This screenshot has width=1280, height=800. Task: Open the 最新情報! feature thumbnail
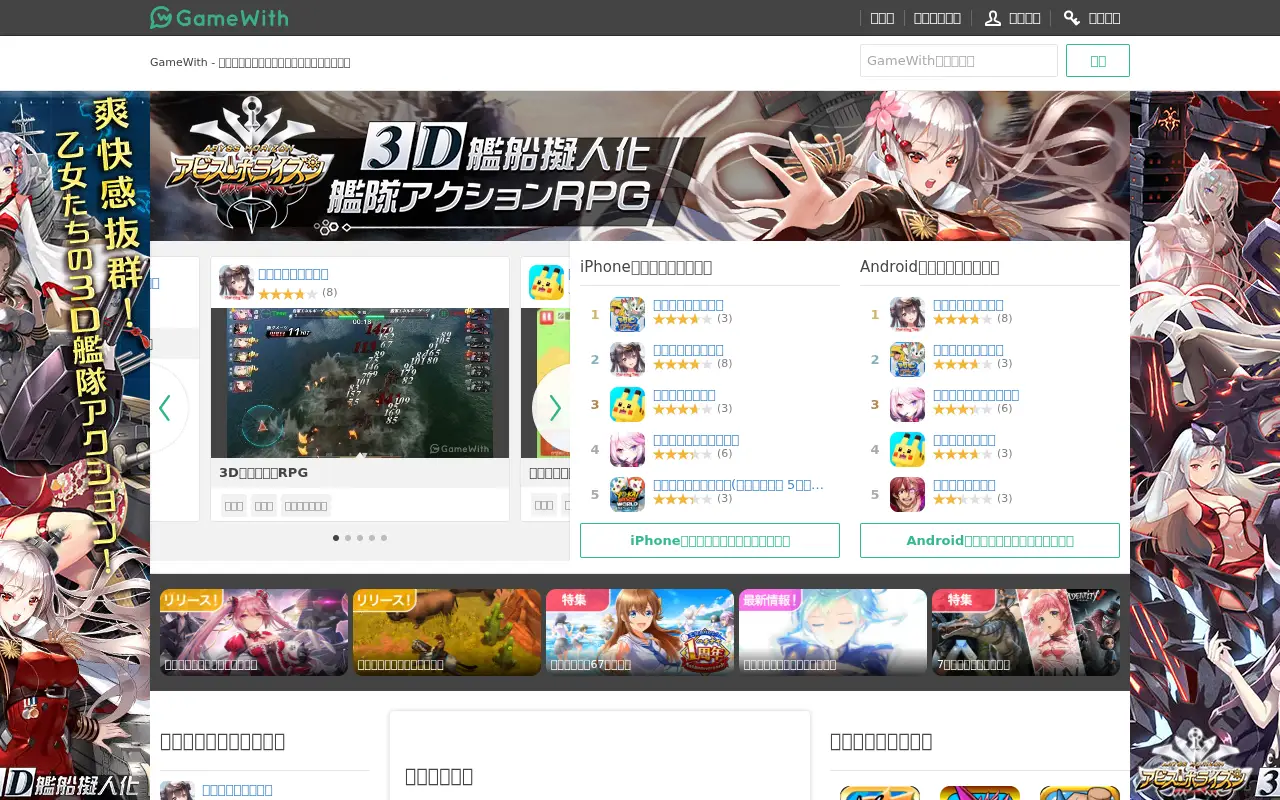click(833, 632)
